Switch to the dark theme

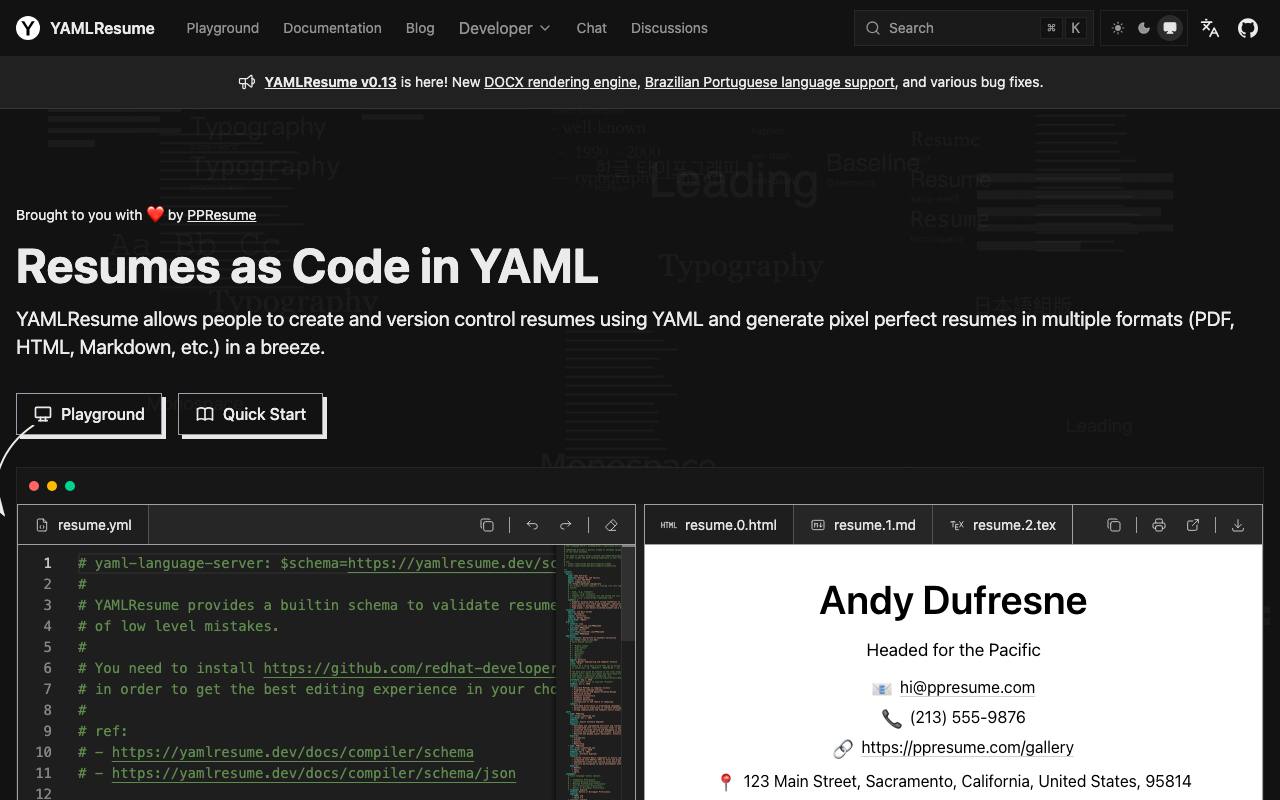click(x=1144, y=28)
